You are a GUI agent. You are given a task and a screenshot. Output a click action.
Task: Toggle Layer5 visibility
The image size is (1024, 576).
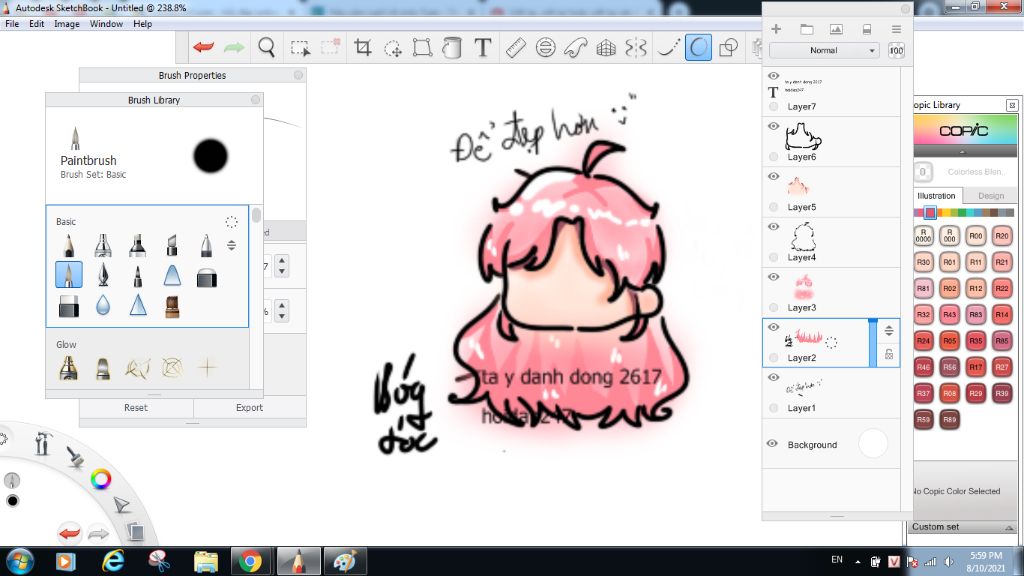pos(774,176)
